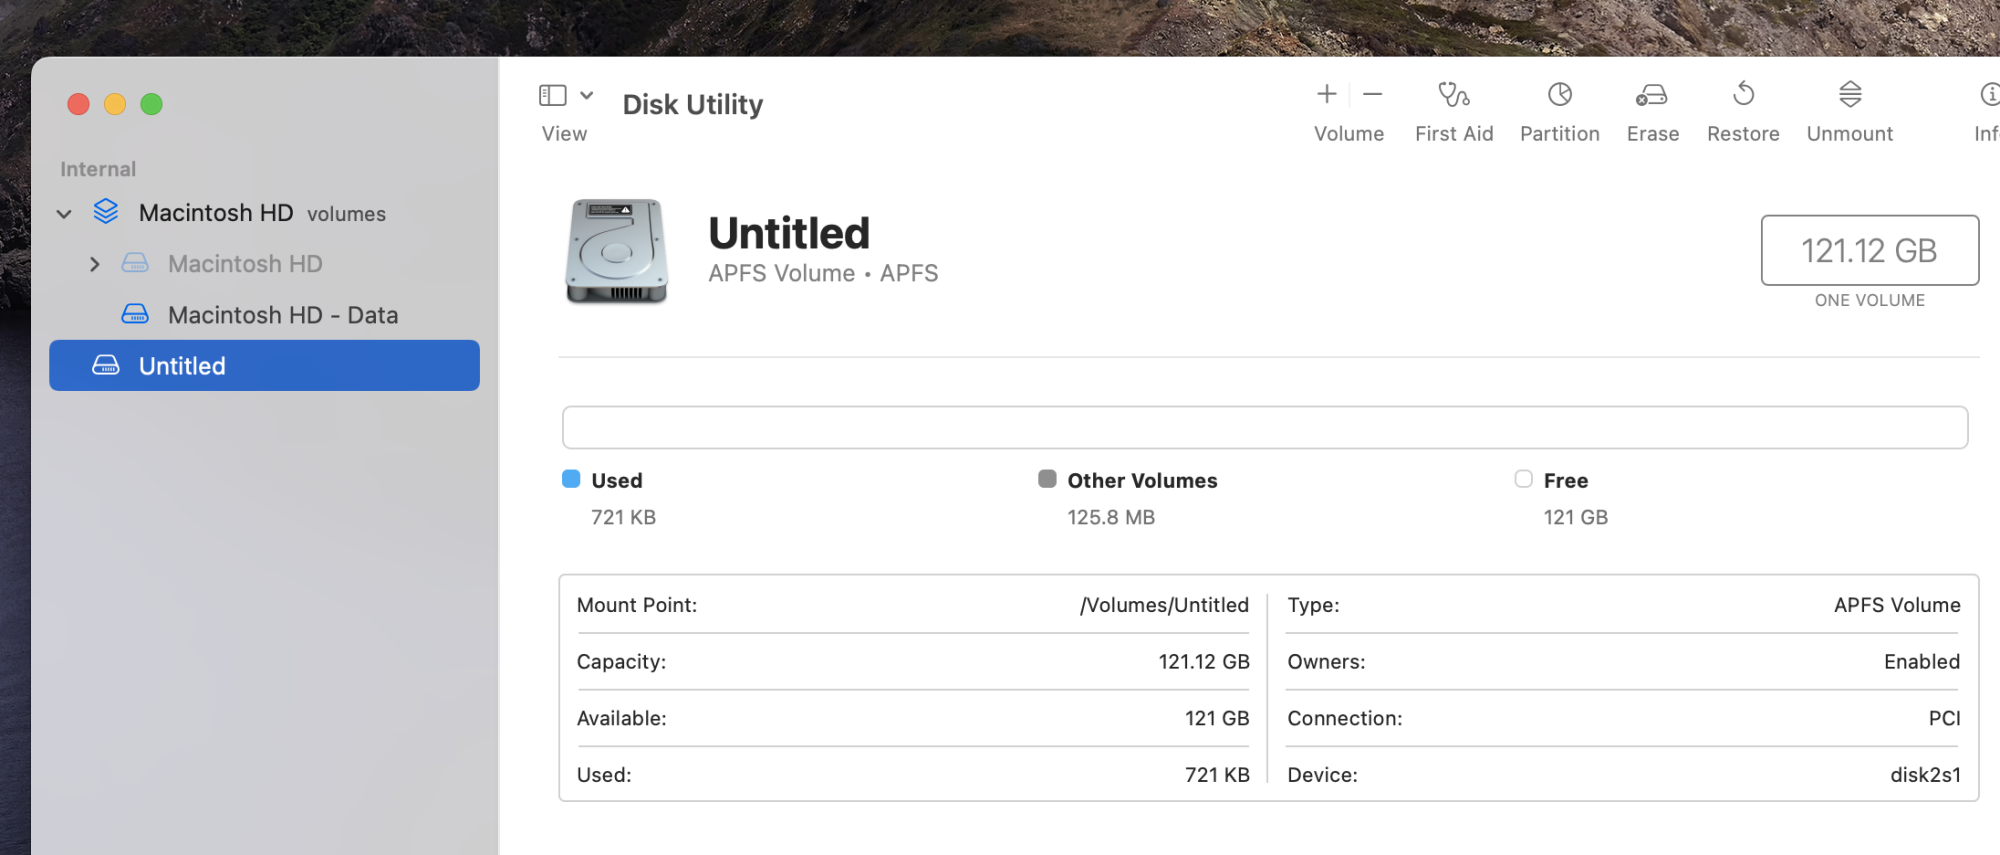Select the Untitled volume in sidebar
This screenshot has height=855, width=2000.
tap(264, 366)
